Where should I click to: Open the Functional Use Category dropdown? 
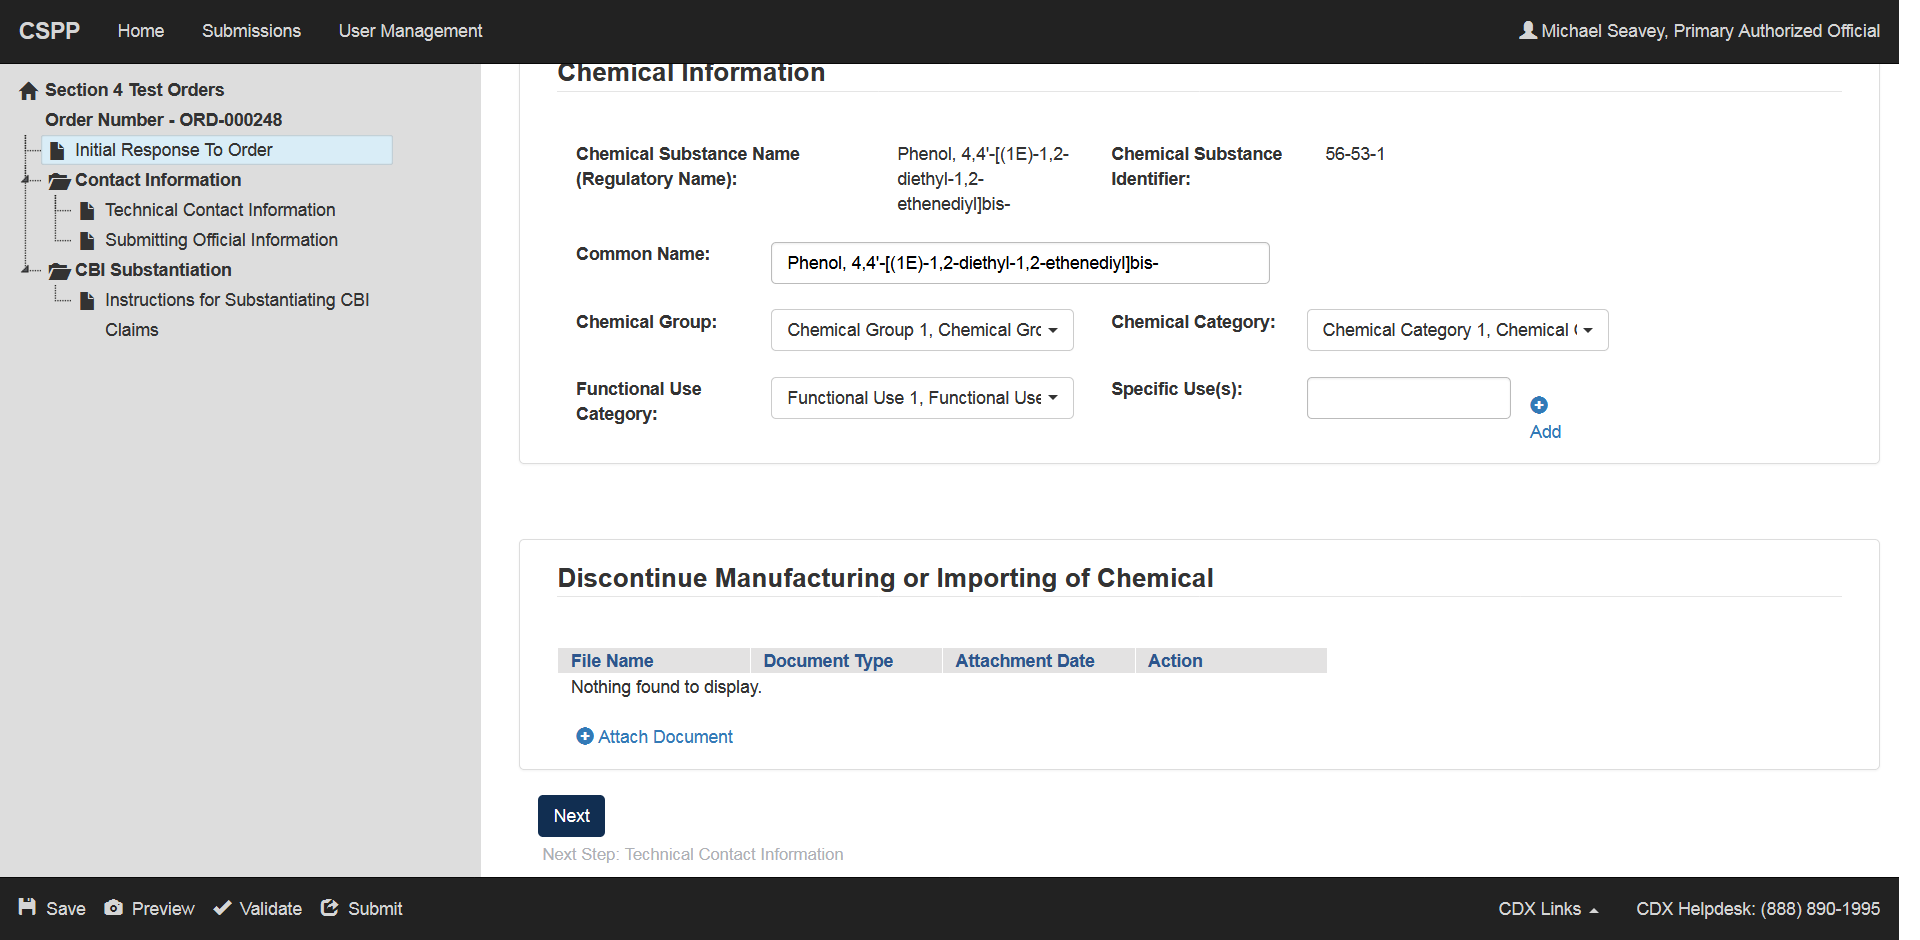[x=921, y=398]
